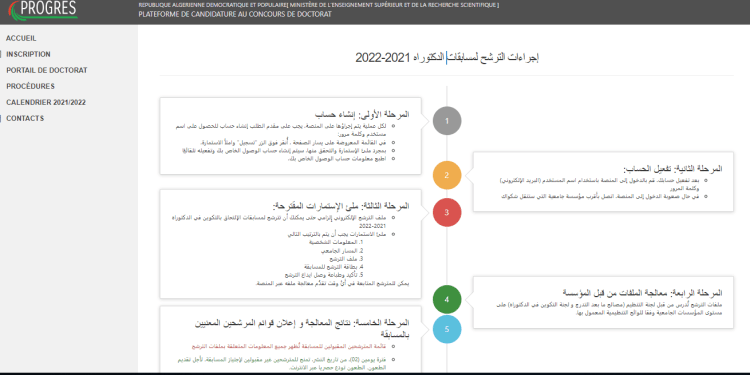
Task: Click the page title containing 2022-2021
Action: (x=447, y=57)
